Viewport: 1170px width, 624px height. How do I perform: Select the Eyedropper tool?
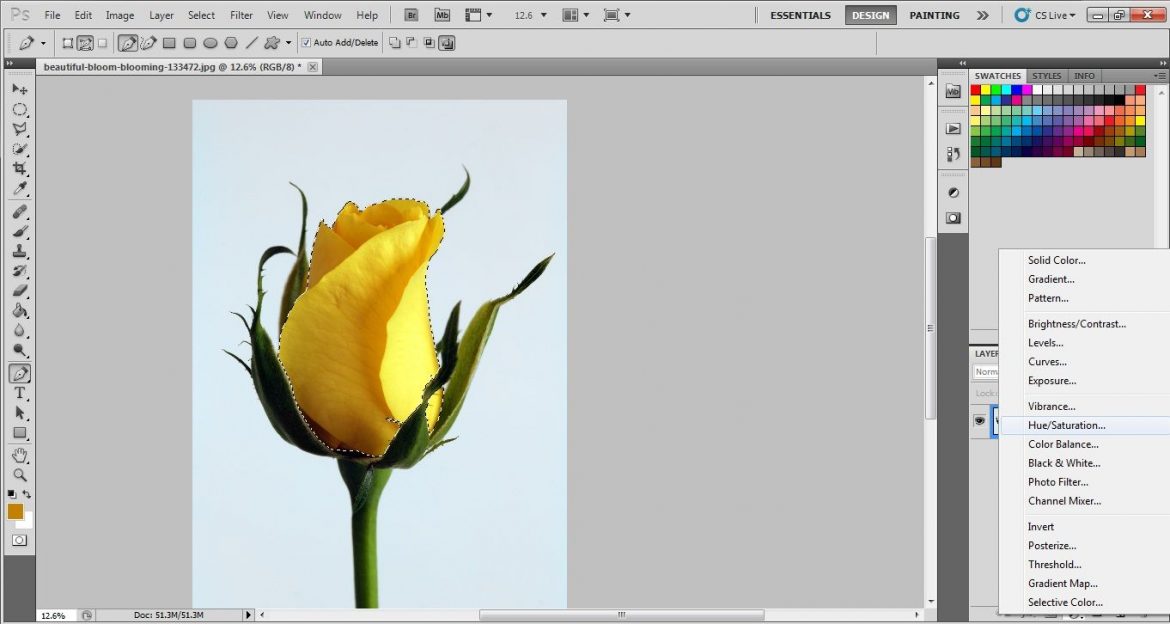19,187
